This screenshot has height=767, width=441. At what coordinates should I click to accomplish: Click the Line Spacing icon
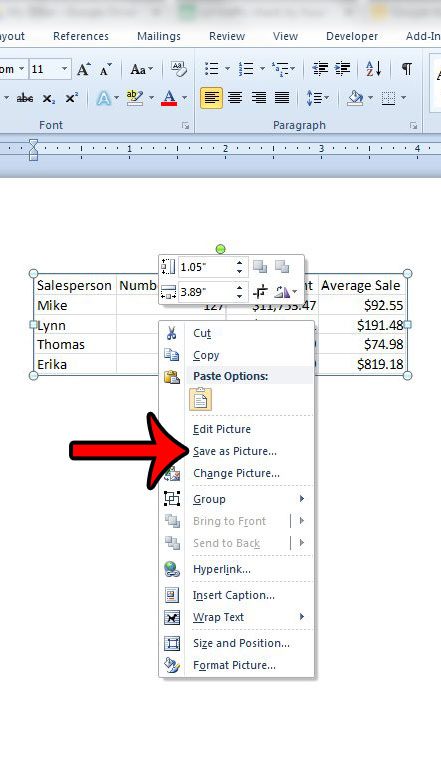click(313, 98)
